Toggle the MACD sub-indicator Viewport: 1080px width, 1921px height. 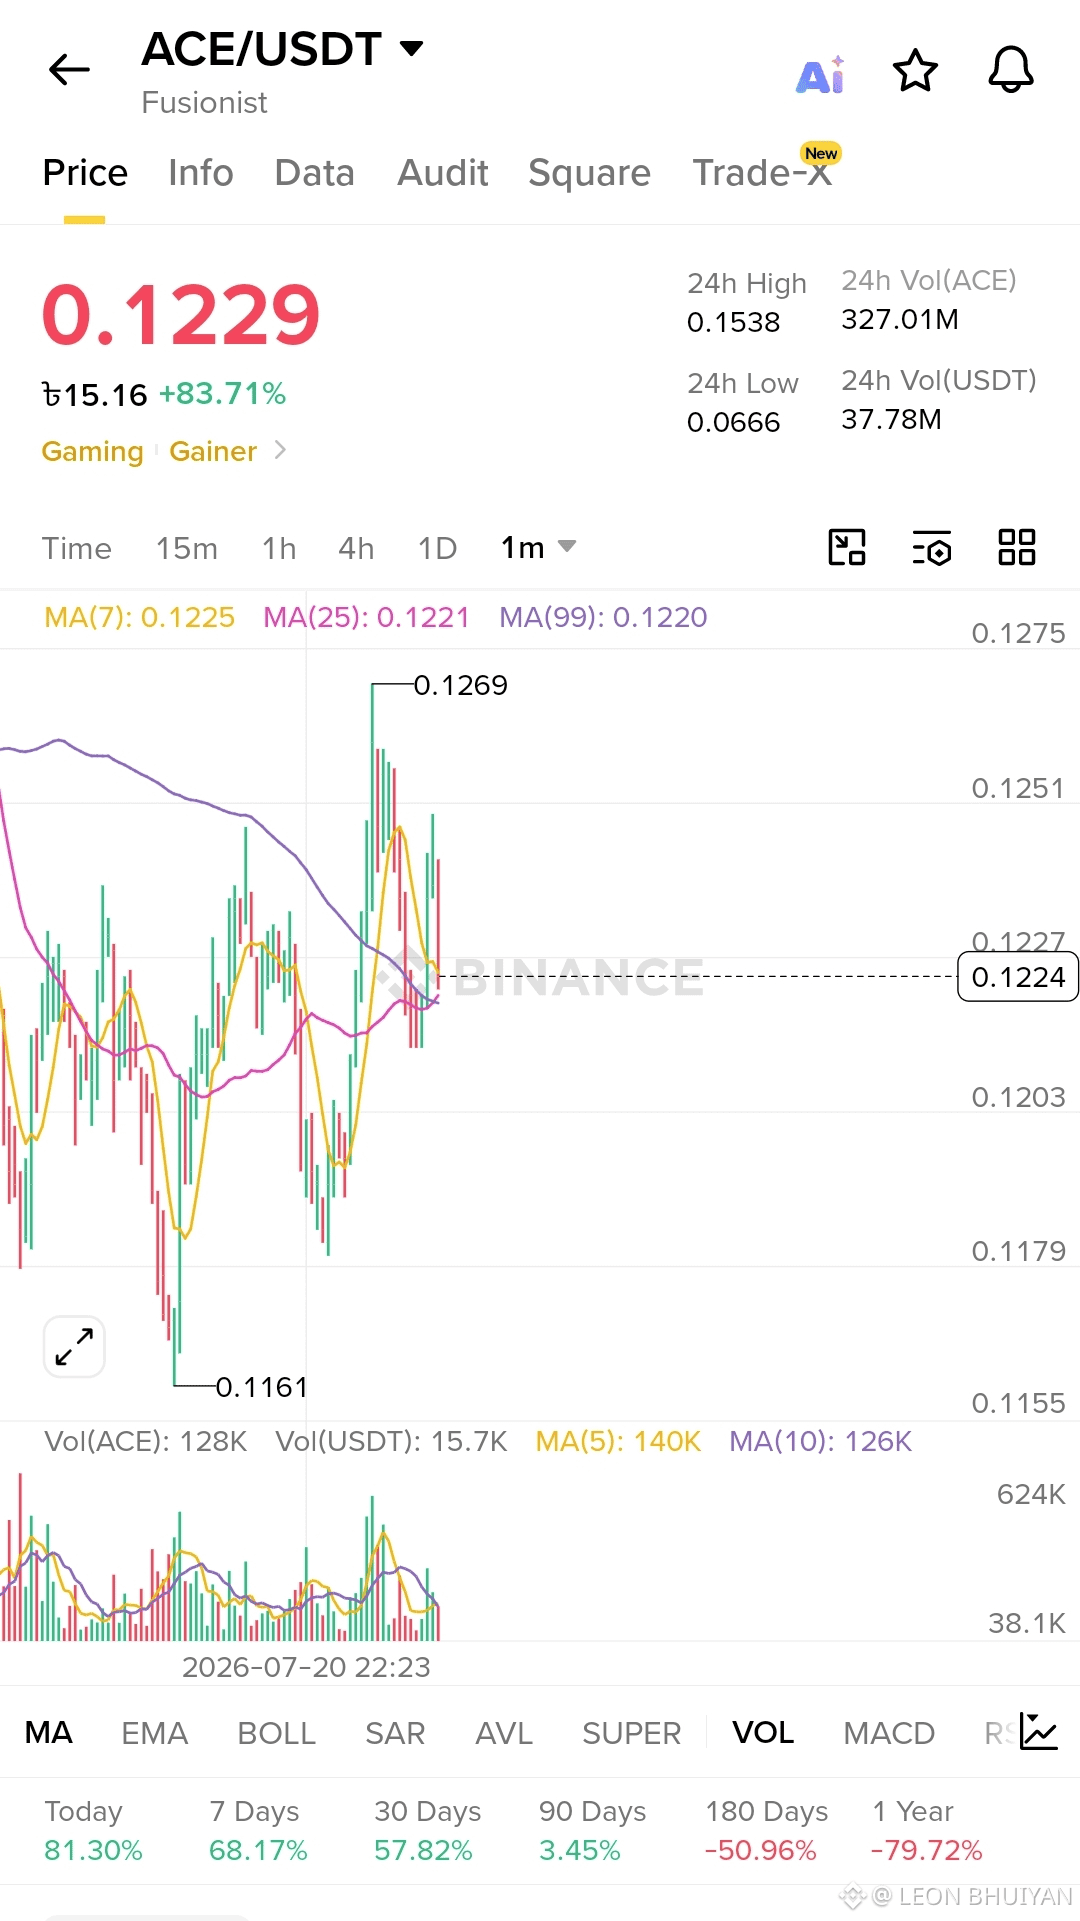tap(889, 1732)
